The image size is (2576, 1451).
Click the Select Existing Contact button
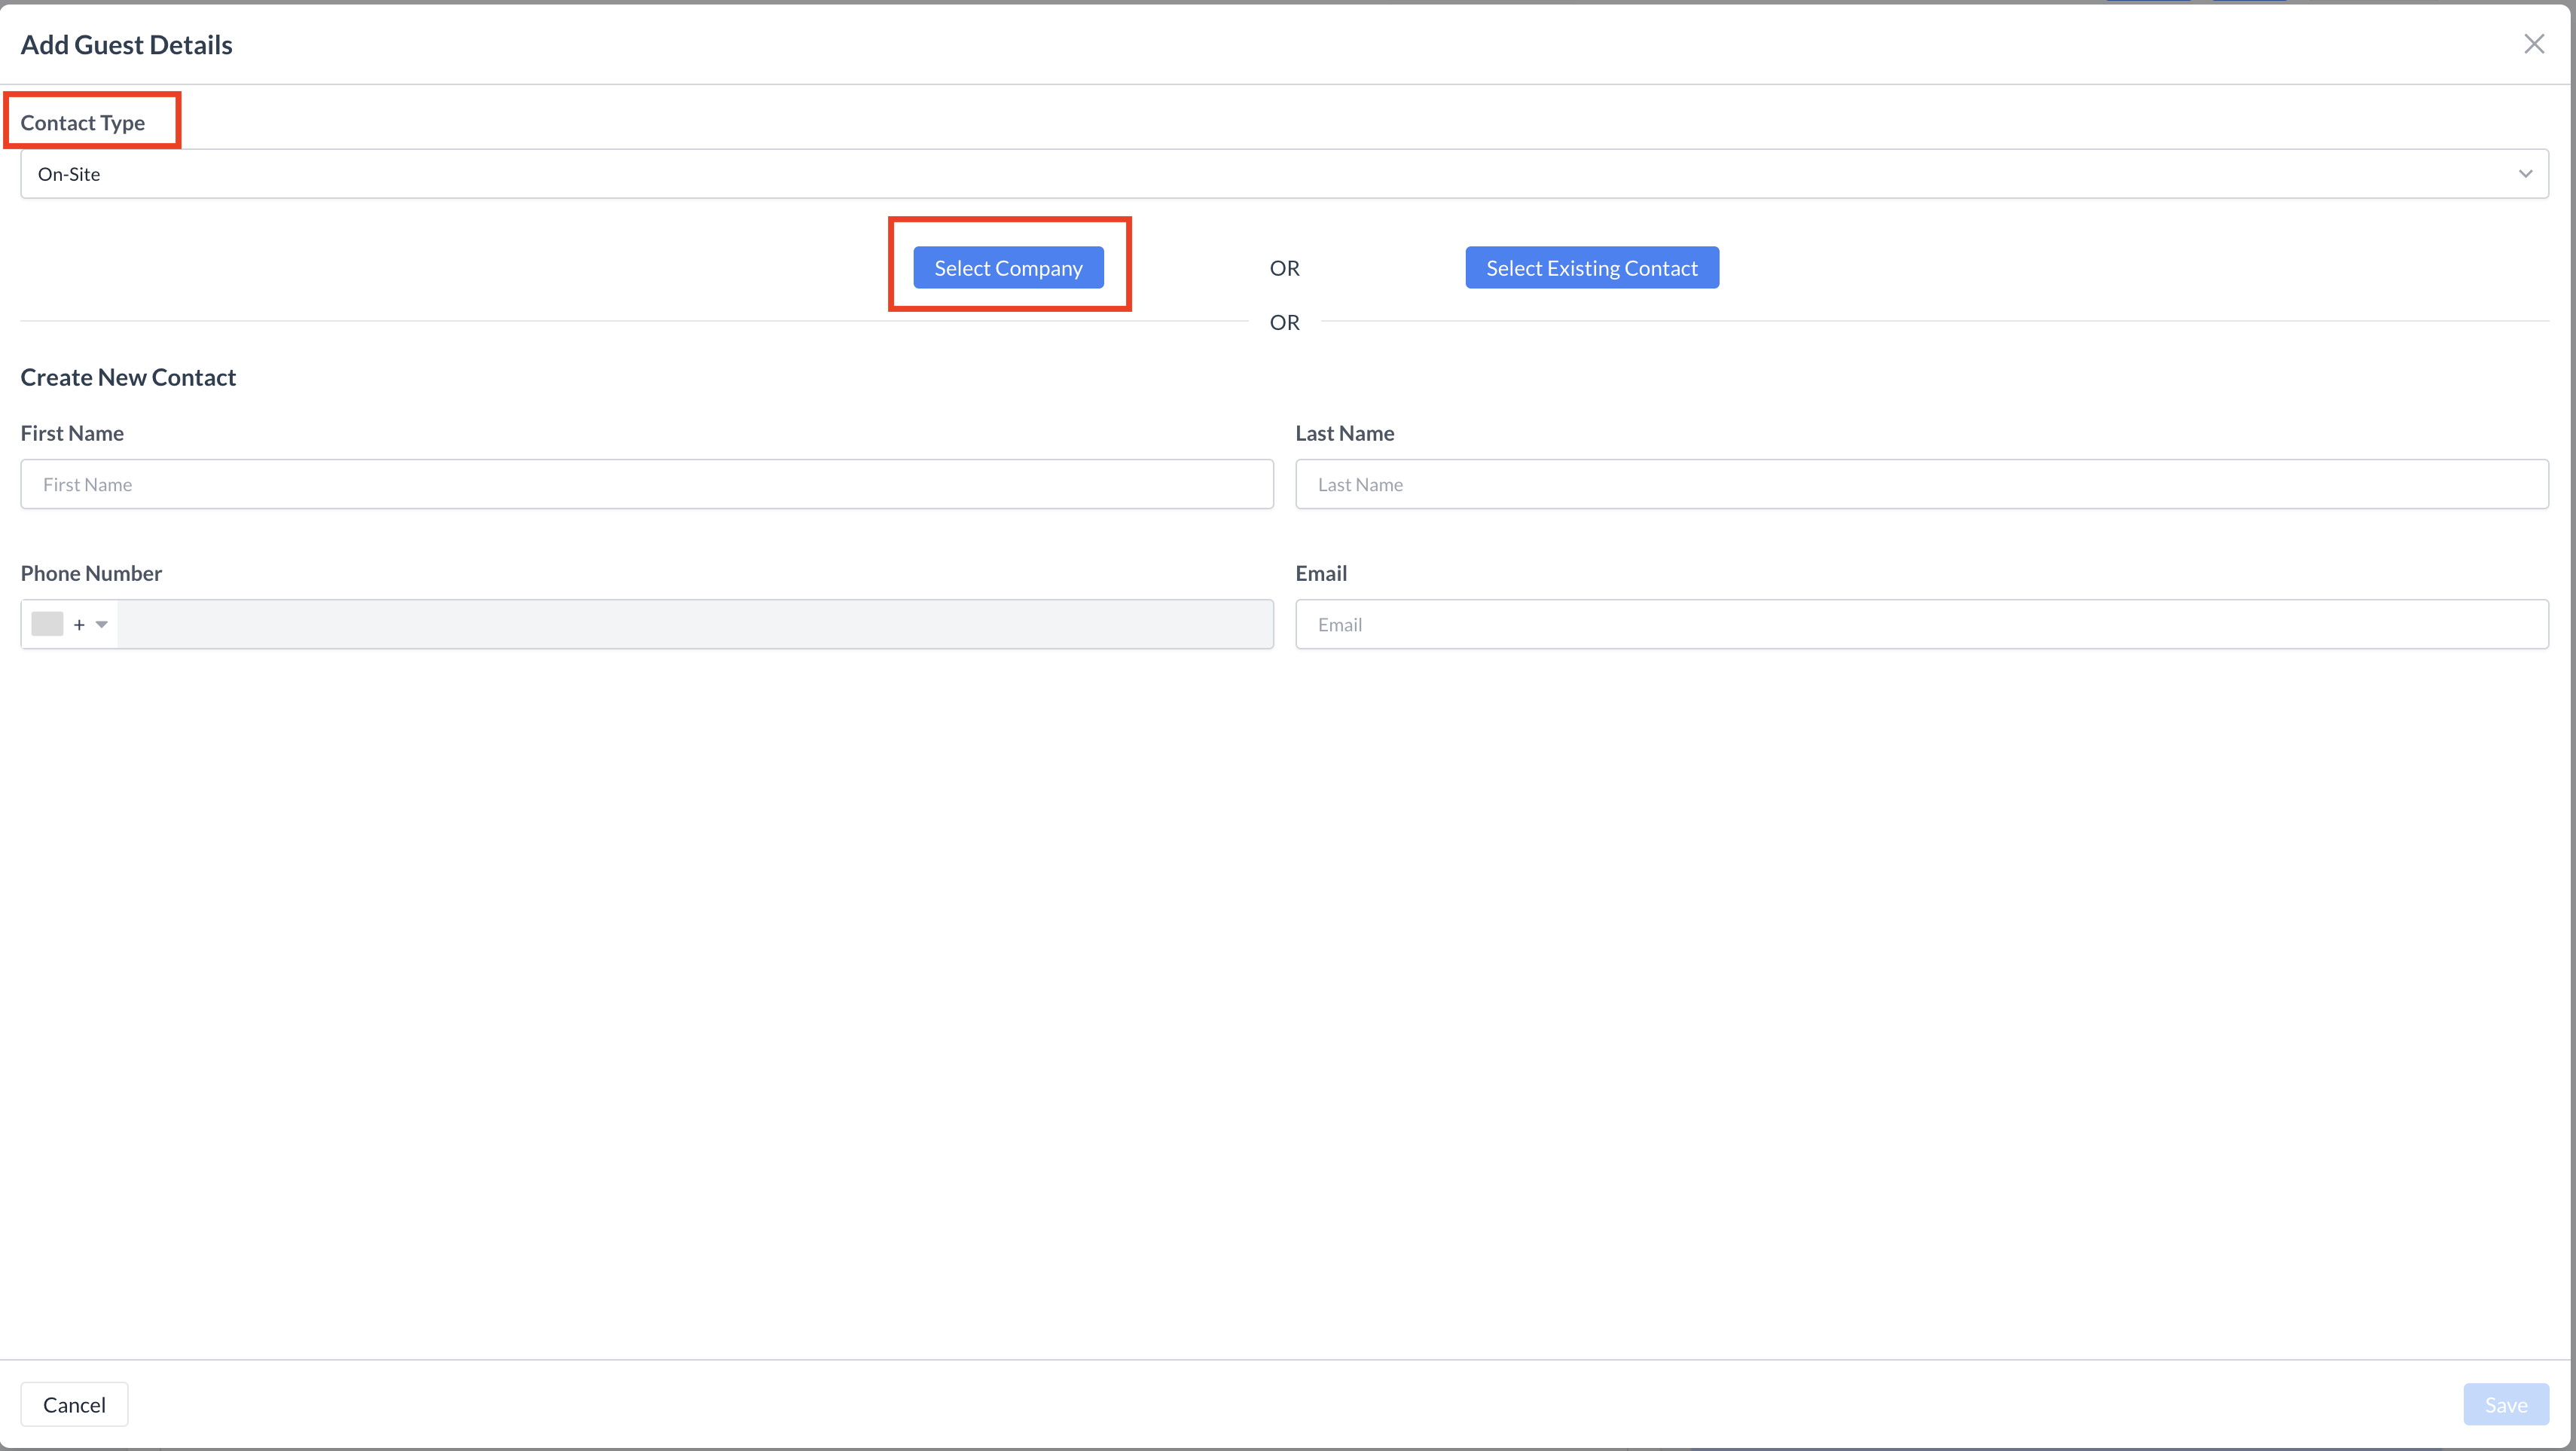tap(1591, 268)
